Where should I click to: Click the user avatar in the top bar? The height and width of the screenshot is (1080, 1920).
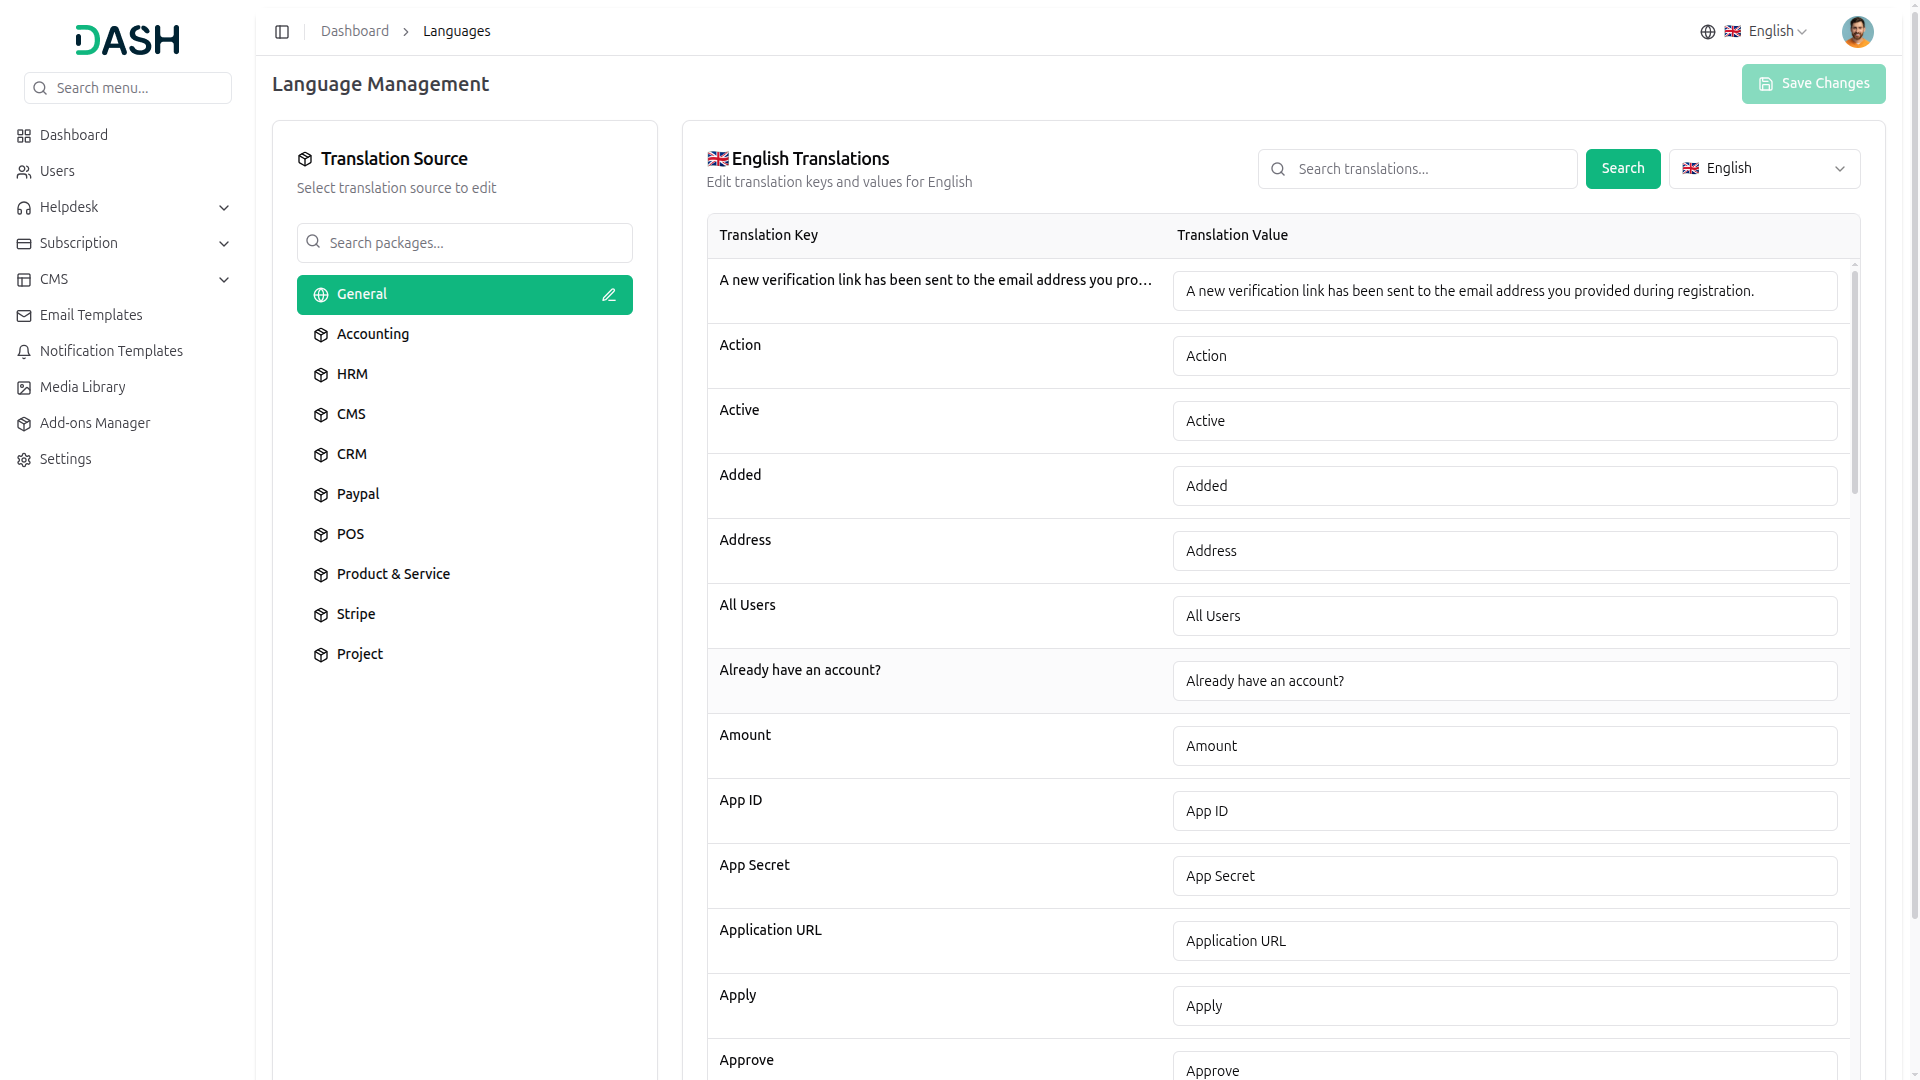(x=1857, y=32)
